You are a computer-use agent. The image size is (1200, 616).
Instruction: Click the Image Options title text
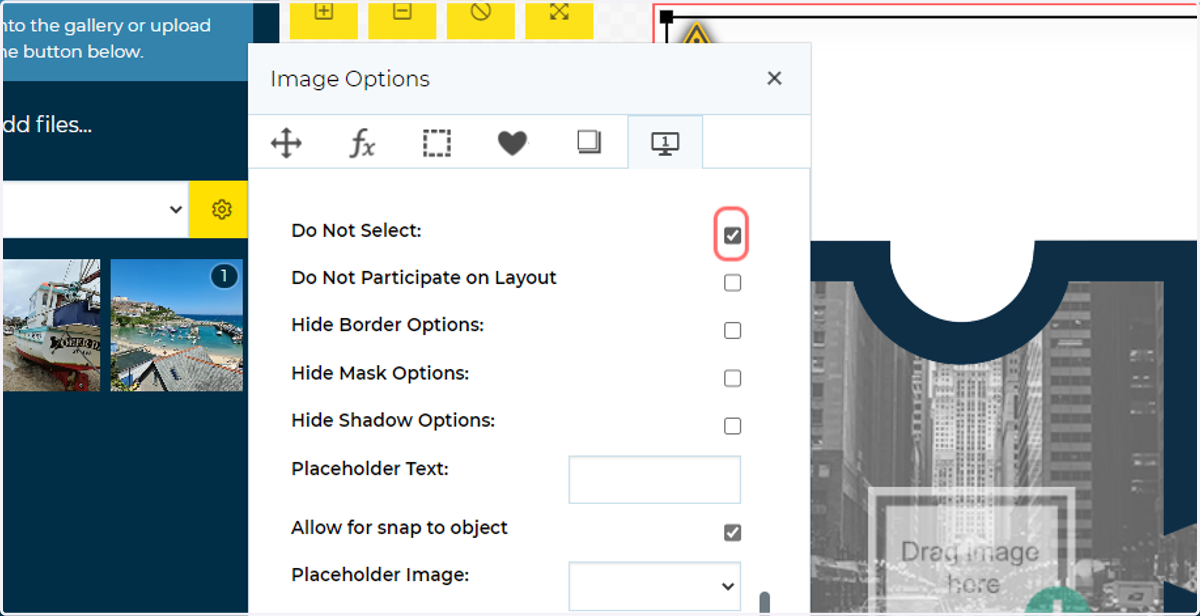[x=350, y=79]
